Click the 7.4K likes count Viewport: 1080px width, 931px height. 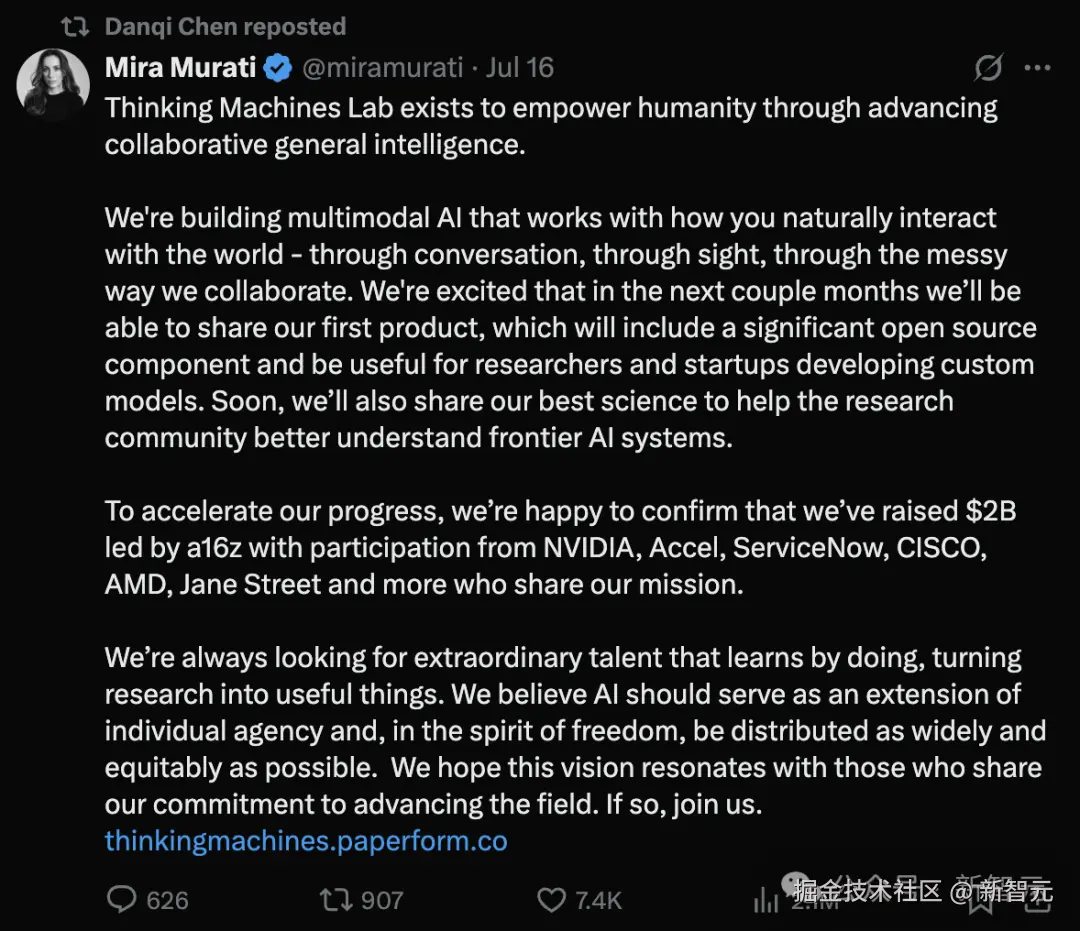click(x=598, y=900)
